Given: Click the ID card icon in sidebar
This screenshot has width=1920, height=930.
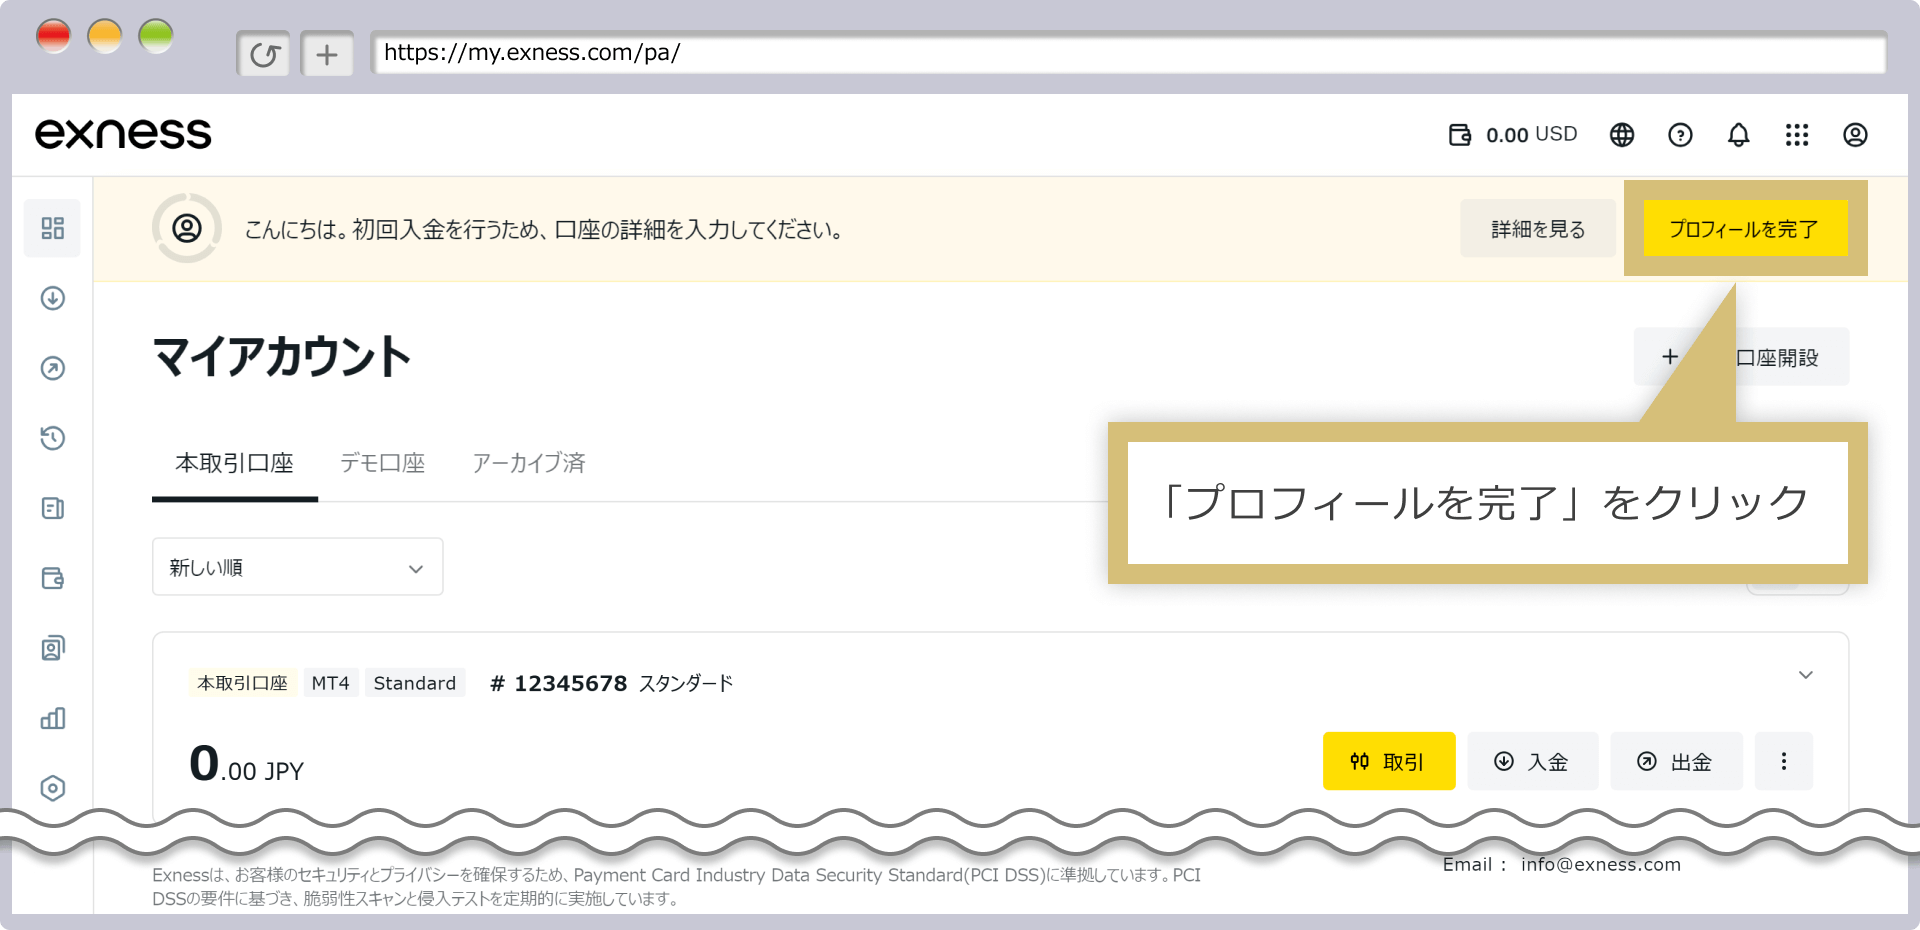Looking at the screenshot, I should [53, 648].
